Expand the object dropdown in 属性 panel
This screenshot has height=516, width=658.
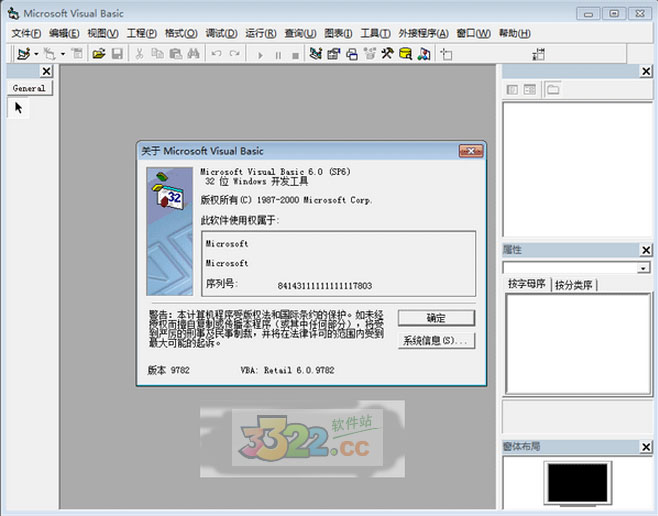pos(644,268)
